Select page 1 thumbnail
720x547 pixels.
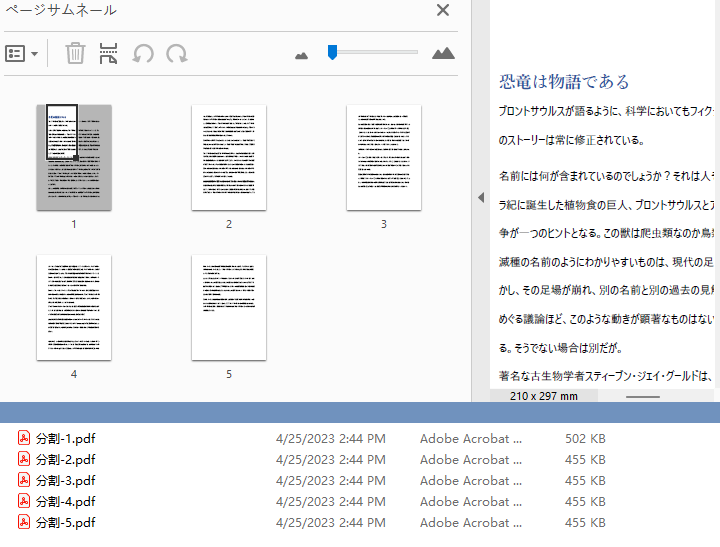coord(74,158)
